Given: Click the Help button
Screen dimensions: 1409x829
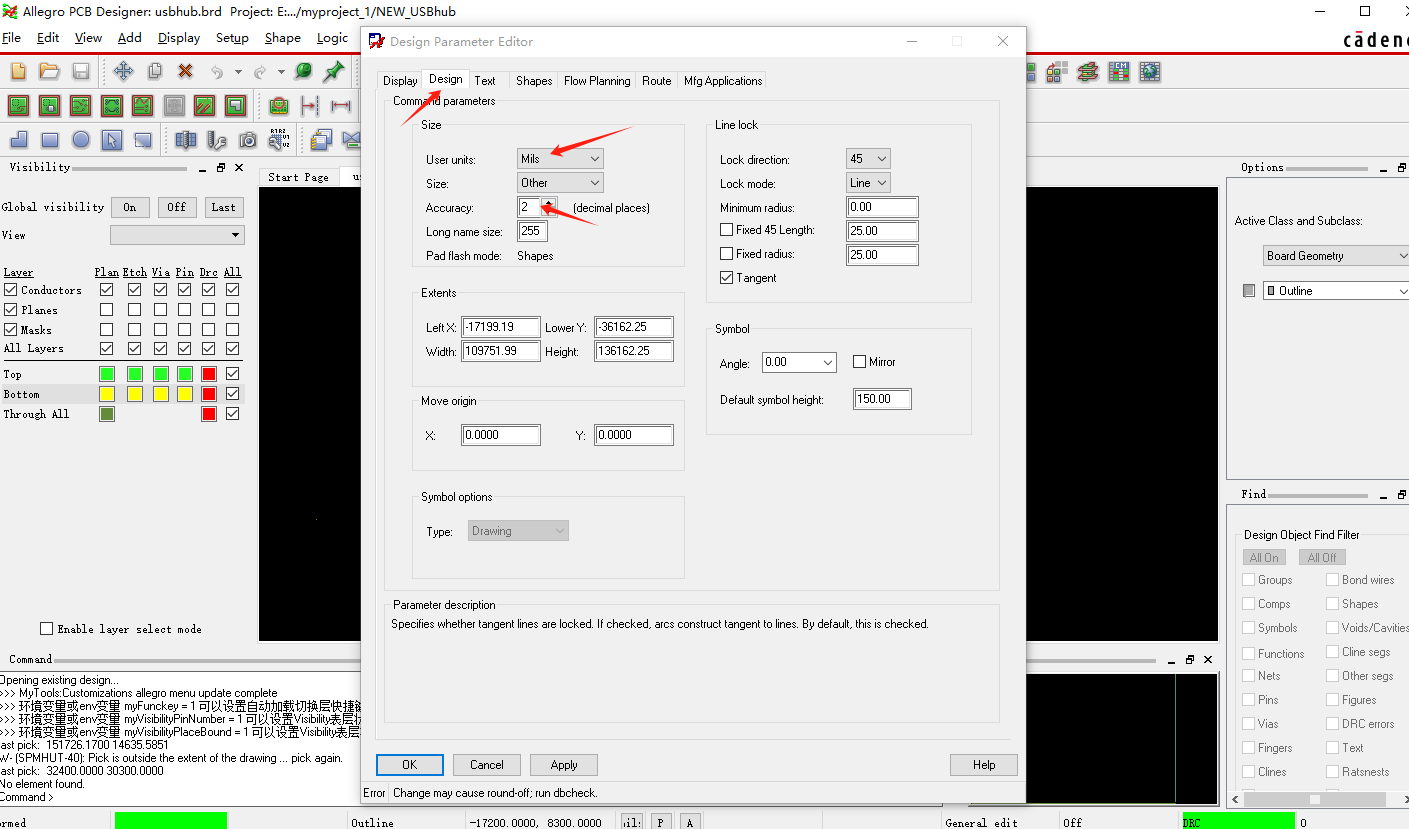Looking at the screenshot, I should (x=984, y=764).
